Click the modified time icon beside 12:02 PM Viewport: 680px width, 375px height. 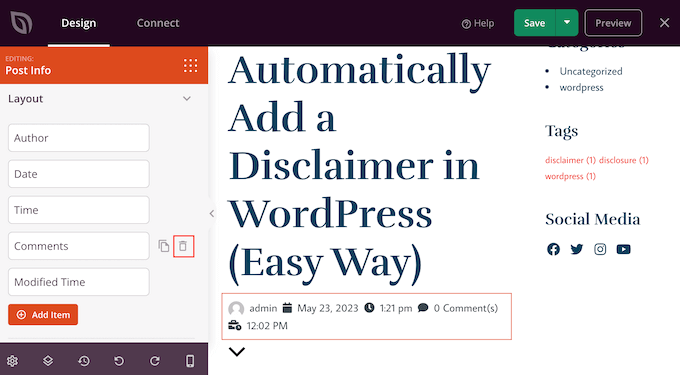[x=235, y=325]
